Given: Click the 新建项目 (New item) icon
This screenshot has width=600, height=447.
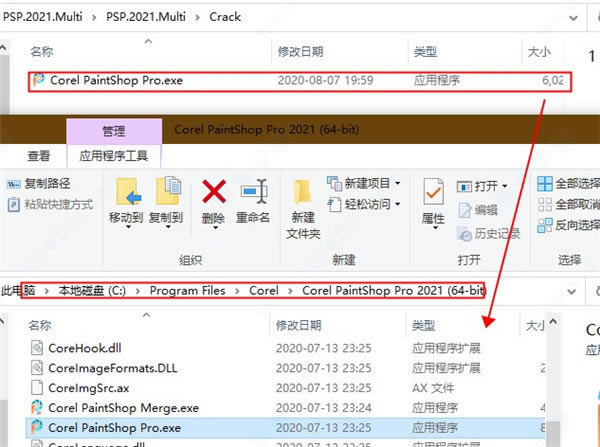Looking at the screenshot, I should pyautogui.click(x=334, y=183).
